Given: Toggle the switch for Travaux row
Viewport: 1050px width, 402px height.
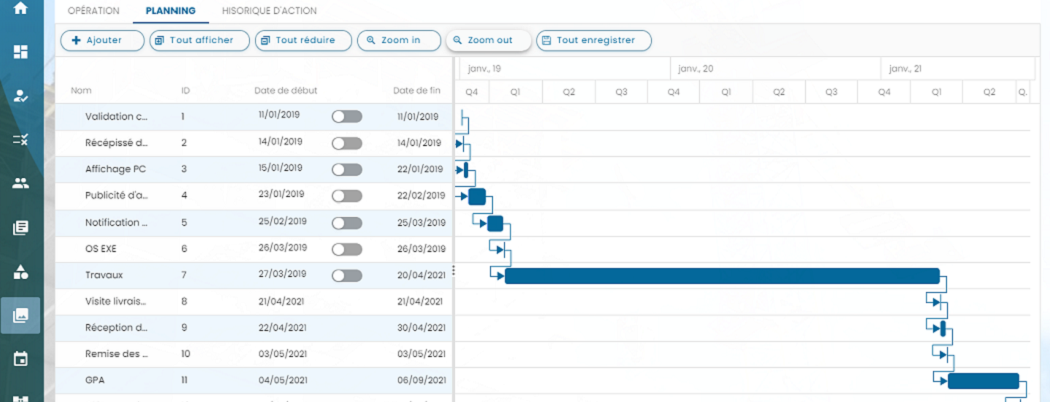Looking at the screenshot, I should [x=347, y=275].
